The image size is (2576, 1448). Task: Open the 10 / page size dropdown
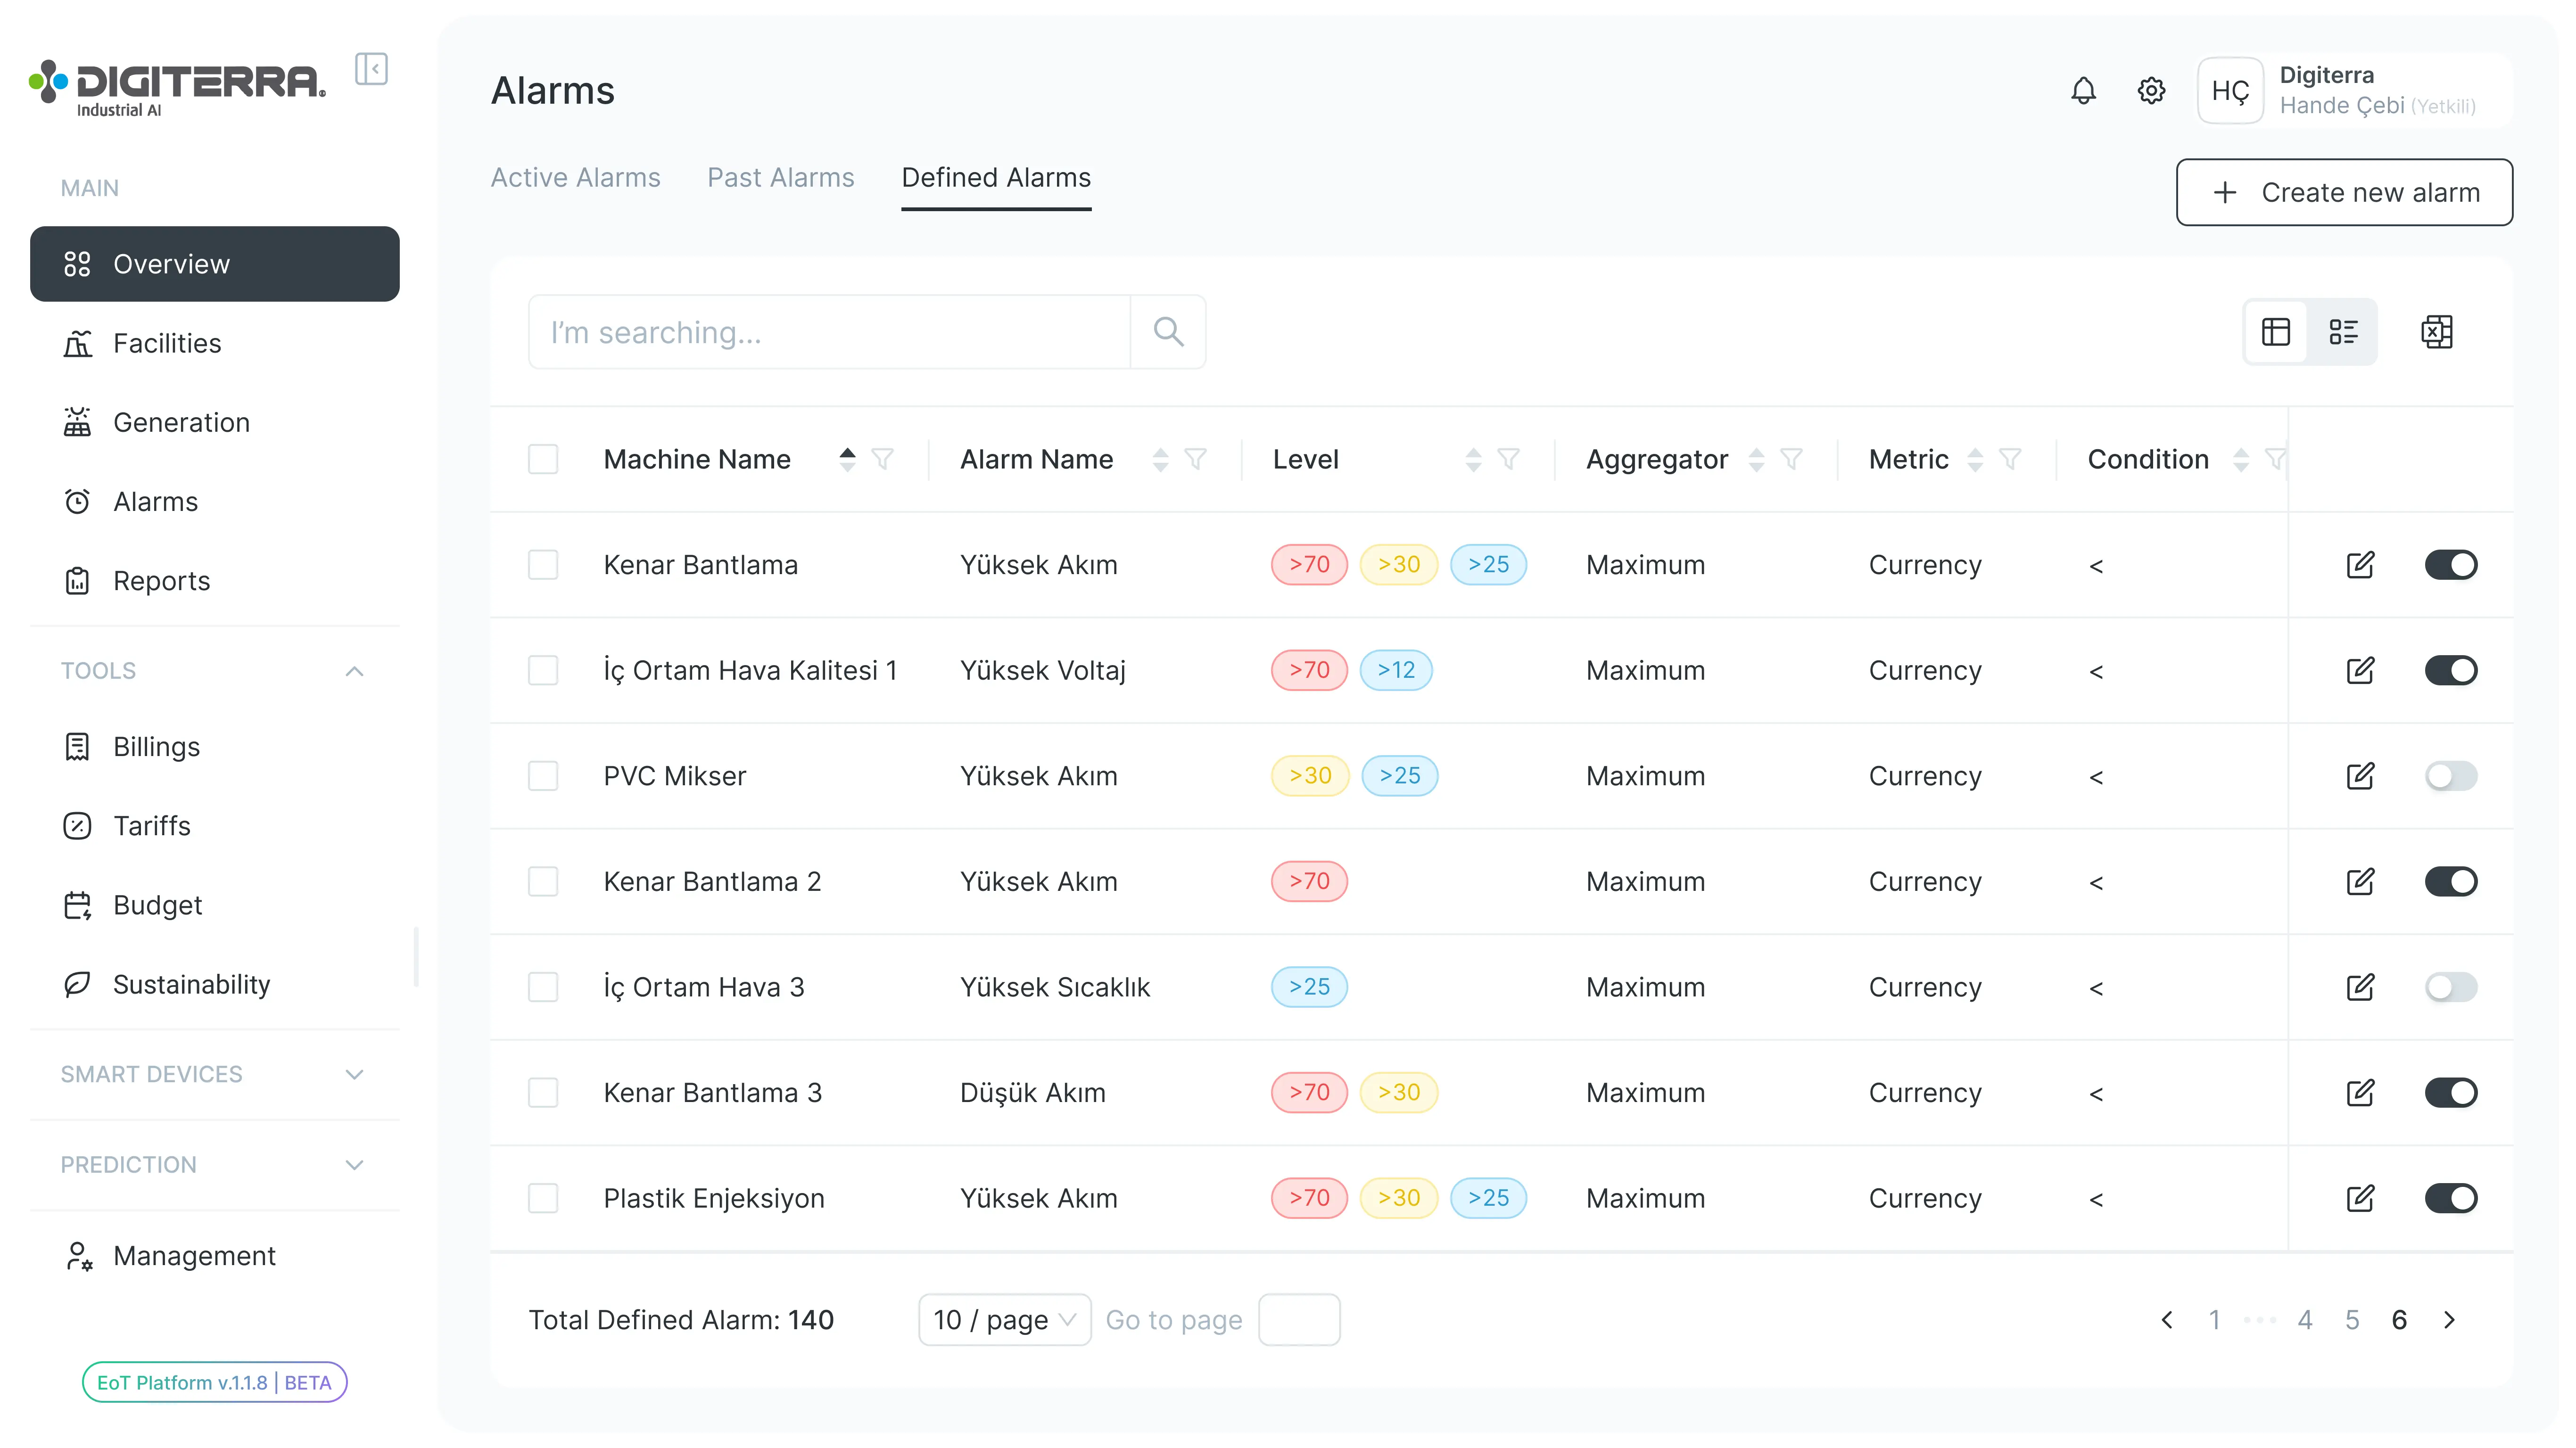click(x=1004, y=1320)
